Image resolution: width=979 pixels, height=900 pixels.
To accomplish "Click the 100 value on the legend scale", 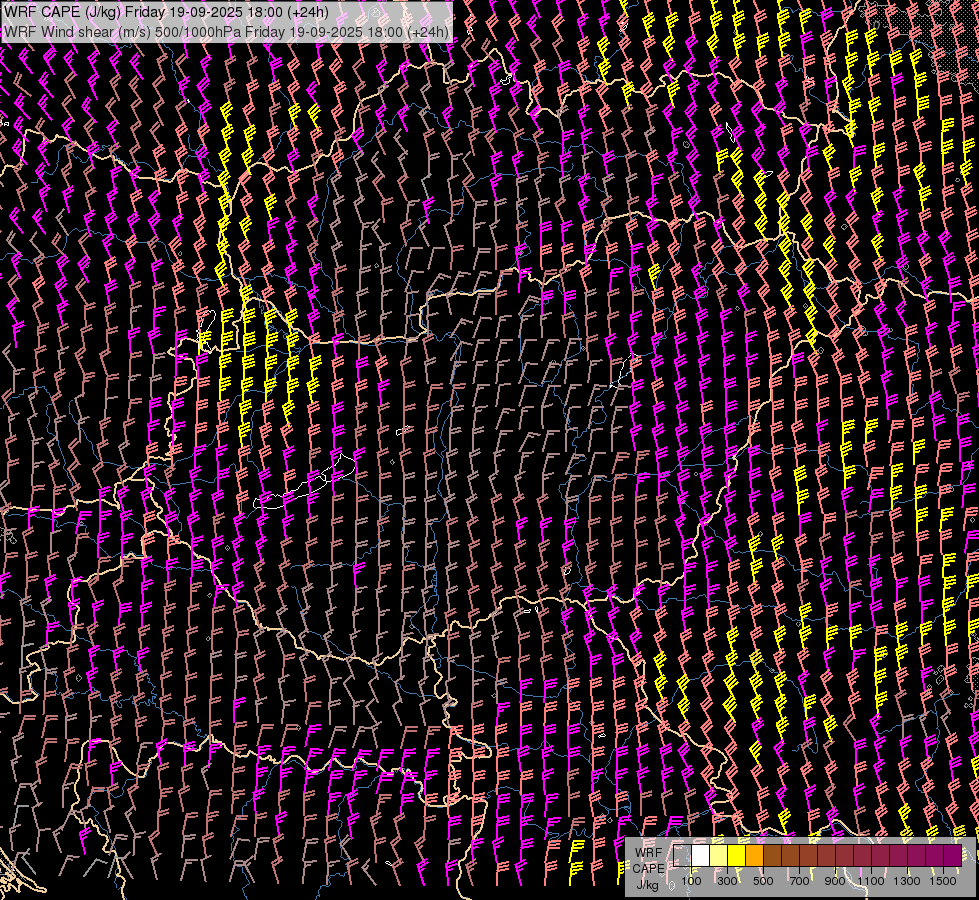I will coord(691,881).
